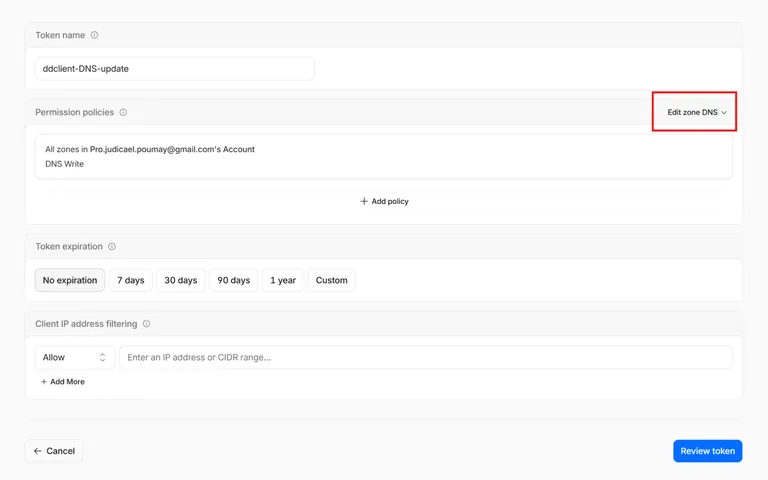Click the Add policy button
This screenshot has width=768, height=480.
384,201
